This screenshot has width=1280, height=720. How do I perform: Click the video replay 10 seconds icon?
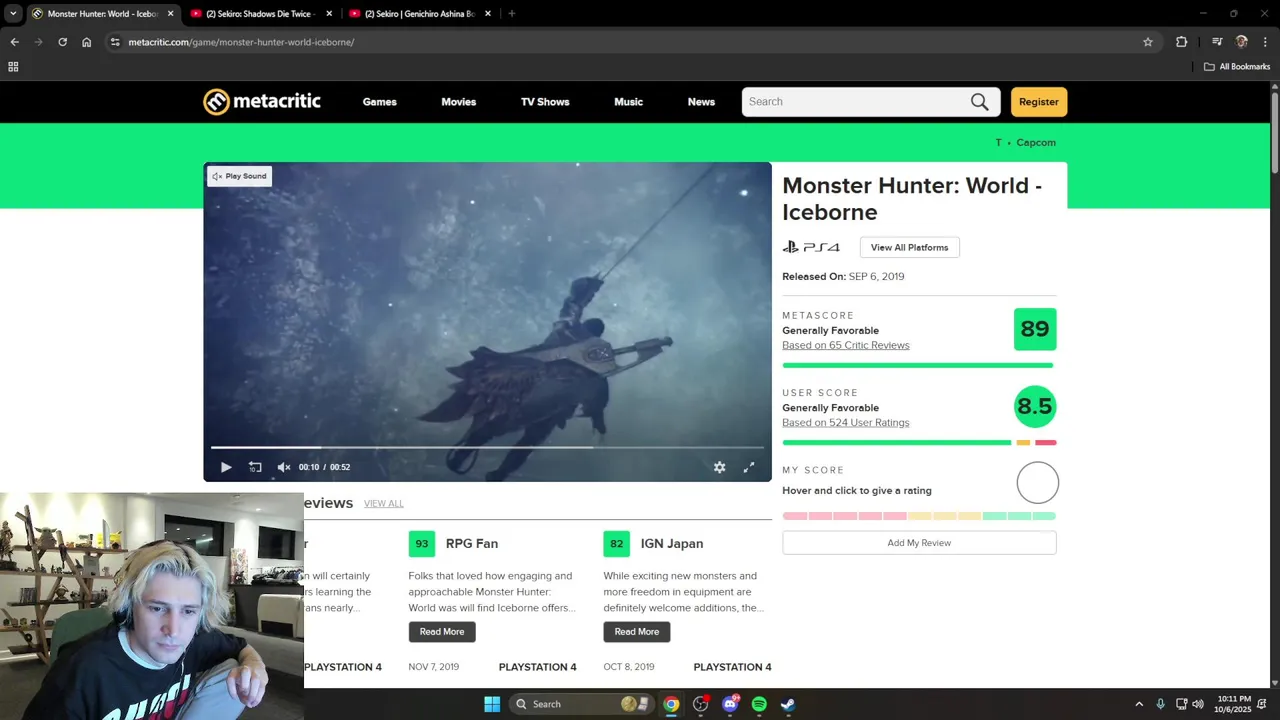point(255,467)
